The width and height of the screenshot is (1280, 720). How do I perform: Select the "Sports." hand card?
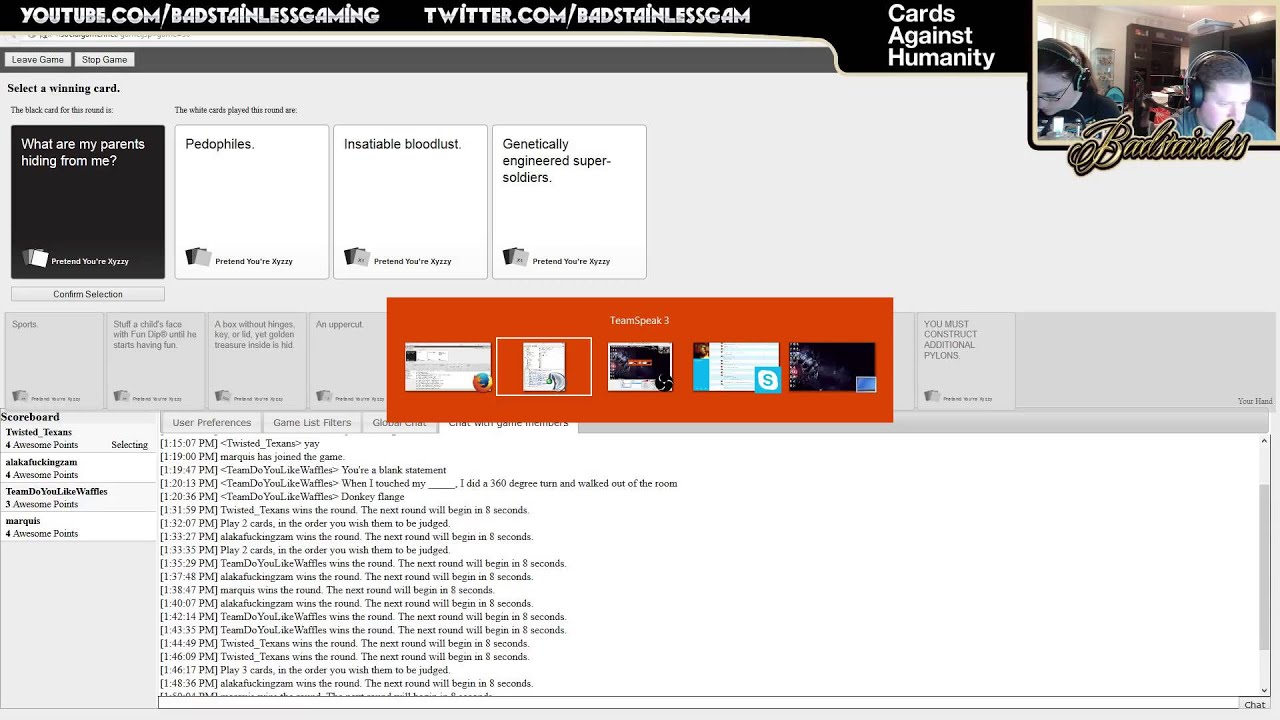click(x=54, y=361)
